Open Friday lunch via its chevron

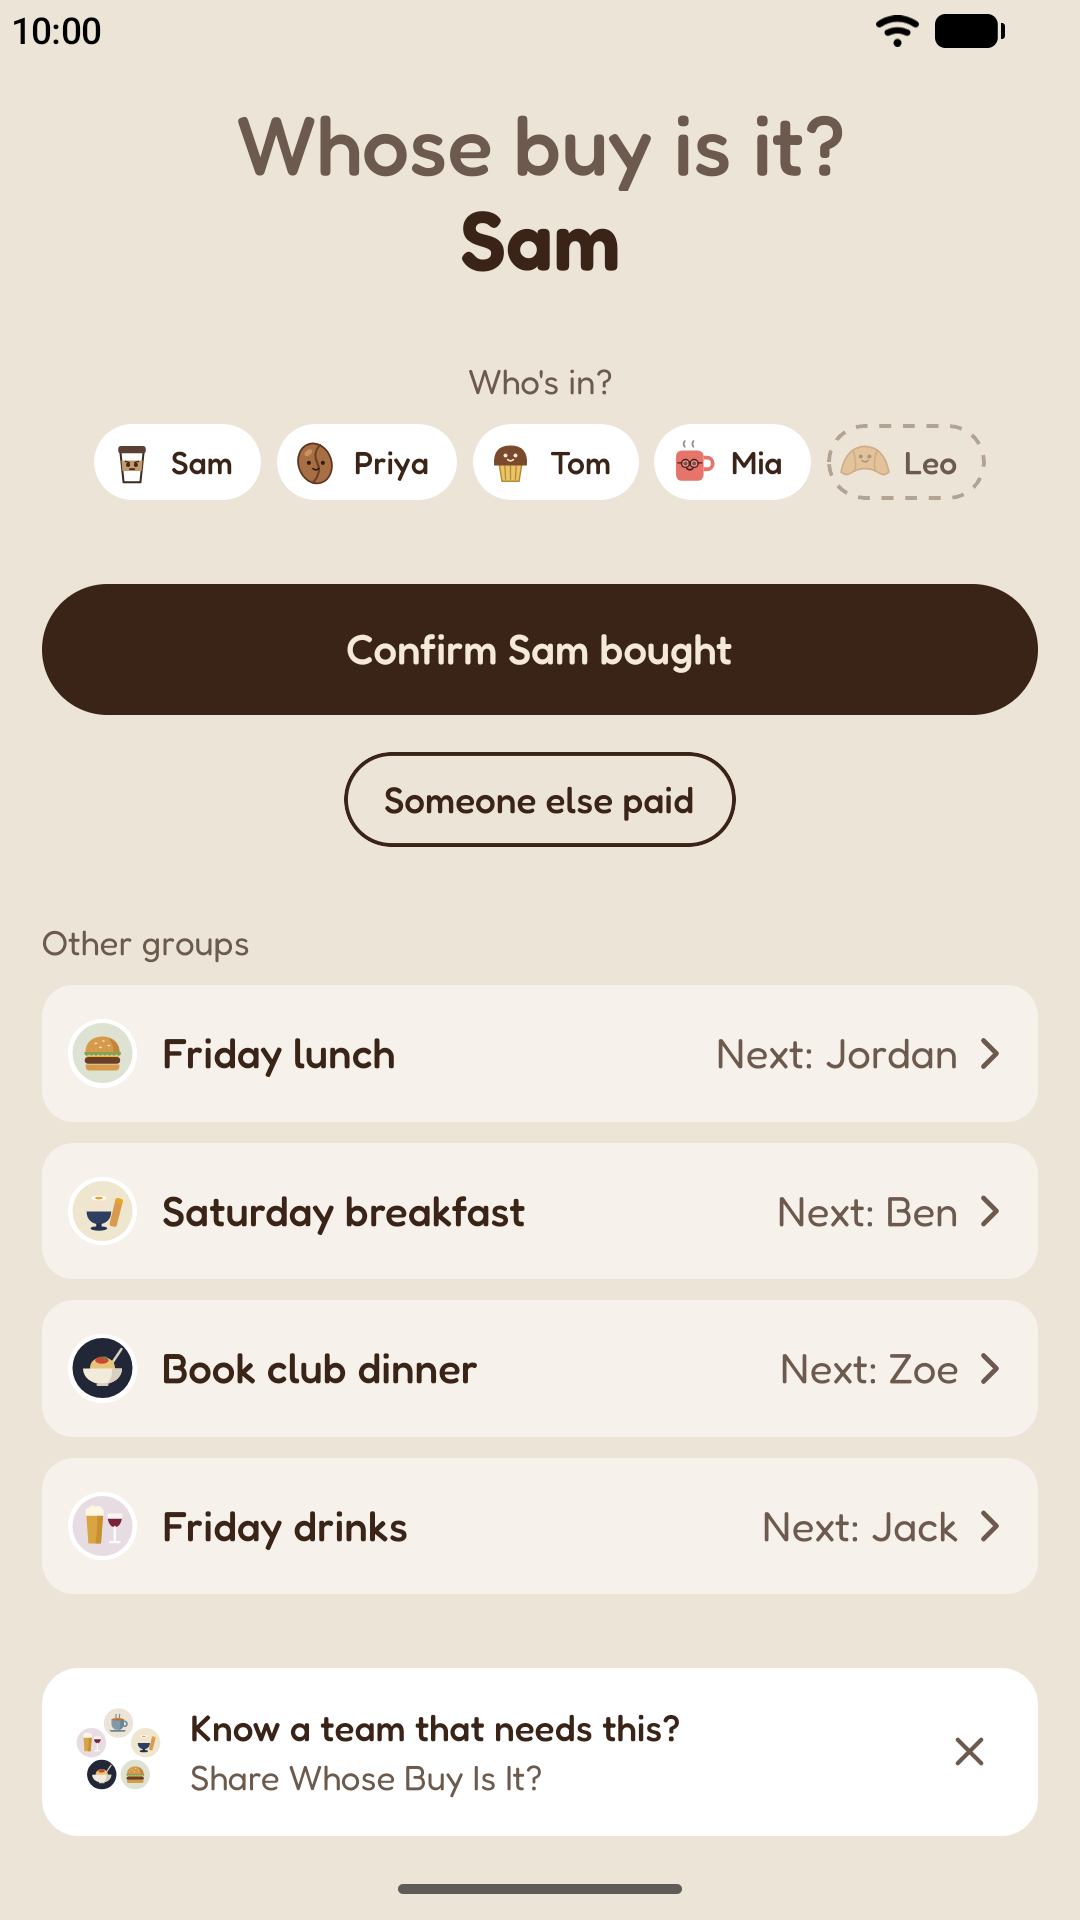990,1054
